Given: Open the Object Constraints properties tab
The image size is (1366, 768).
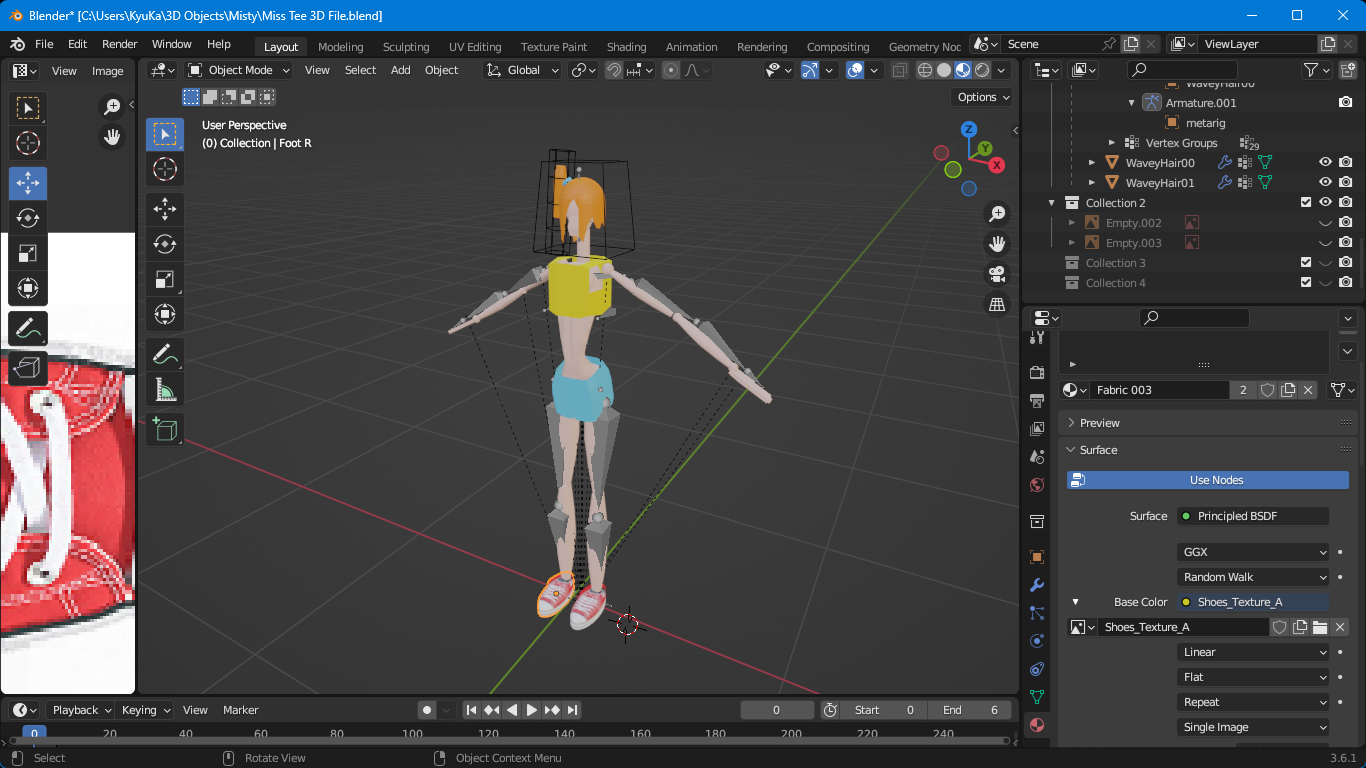Looking at the screenshot, I should pyautogui.click(x=1037, y=669).
